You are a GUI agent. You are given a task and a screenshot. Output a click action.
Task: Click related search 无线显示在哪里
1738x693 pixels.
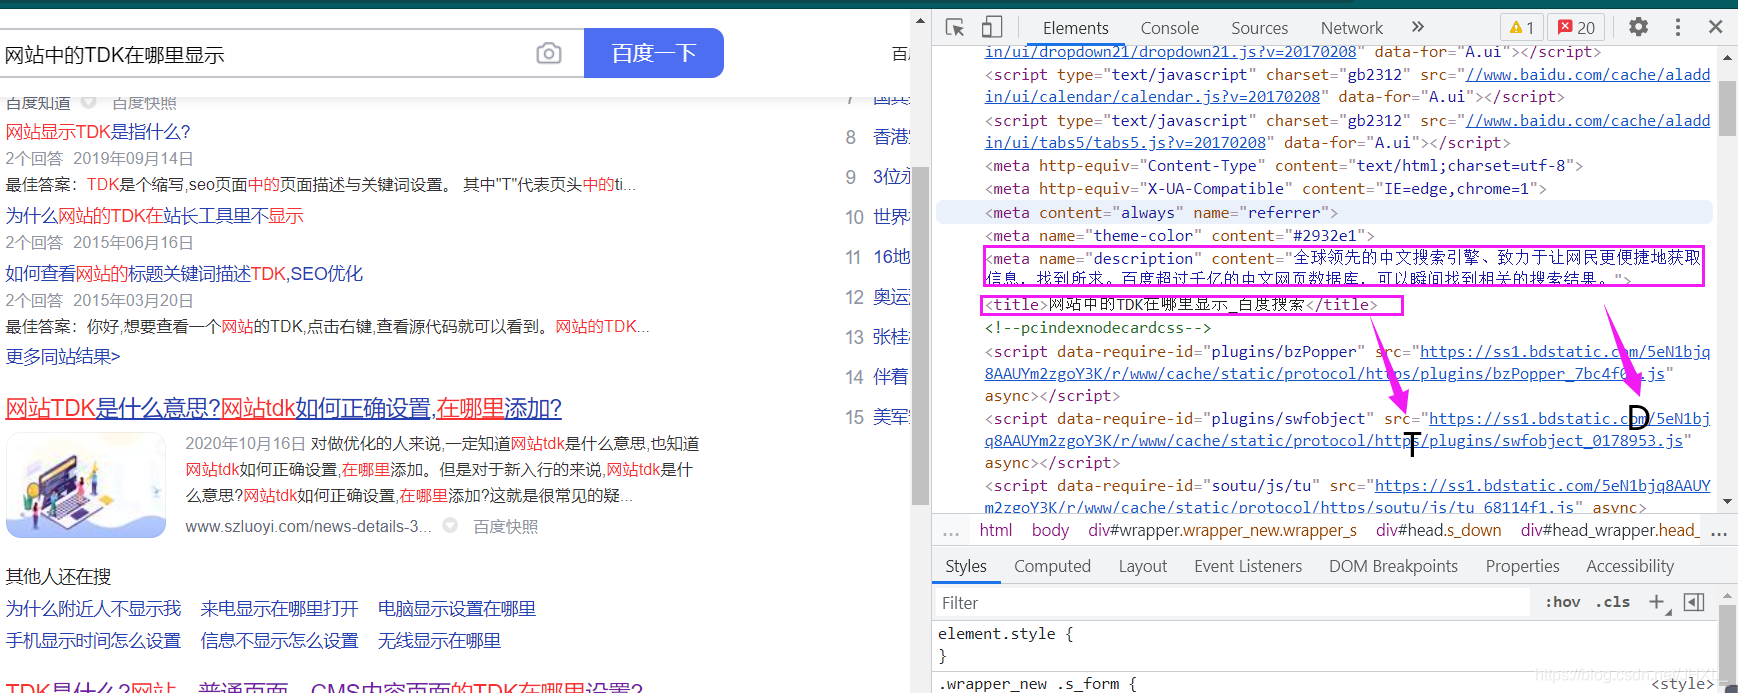pyautogui.click(x=439, y=641)
